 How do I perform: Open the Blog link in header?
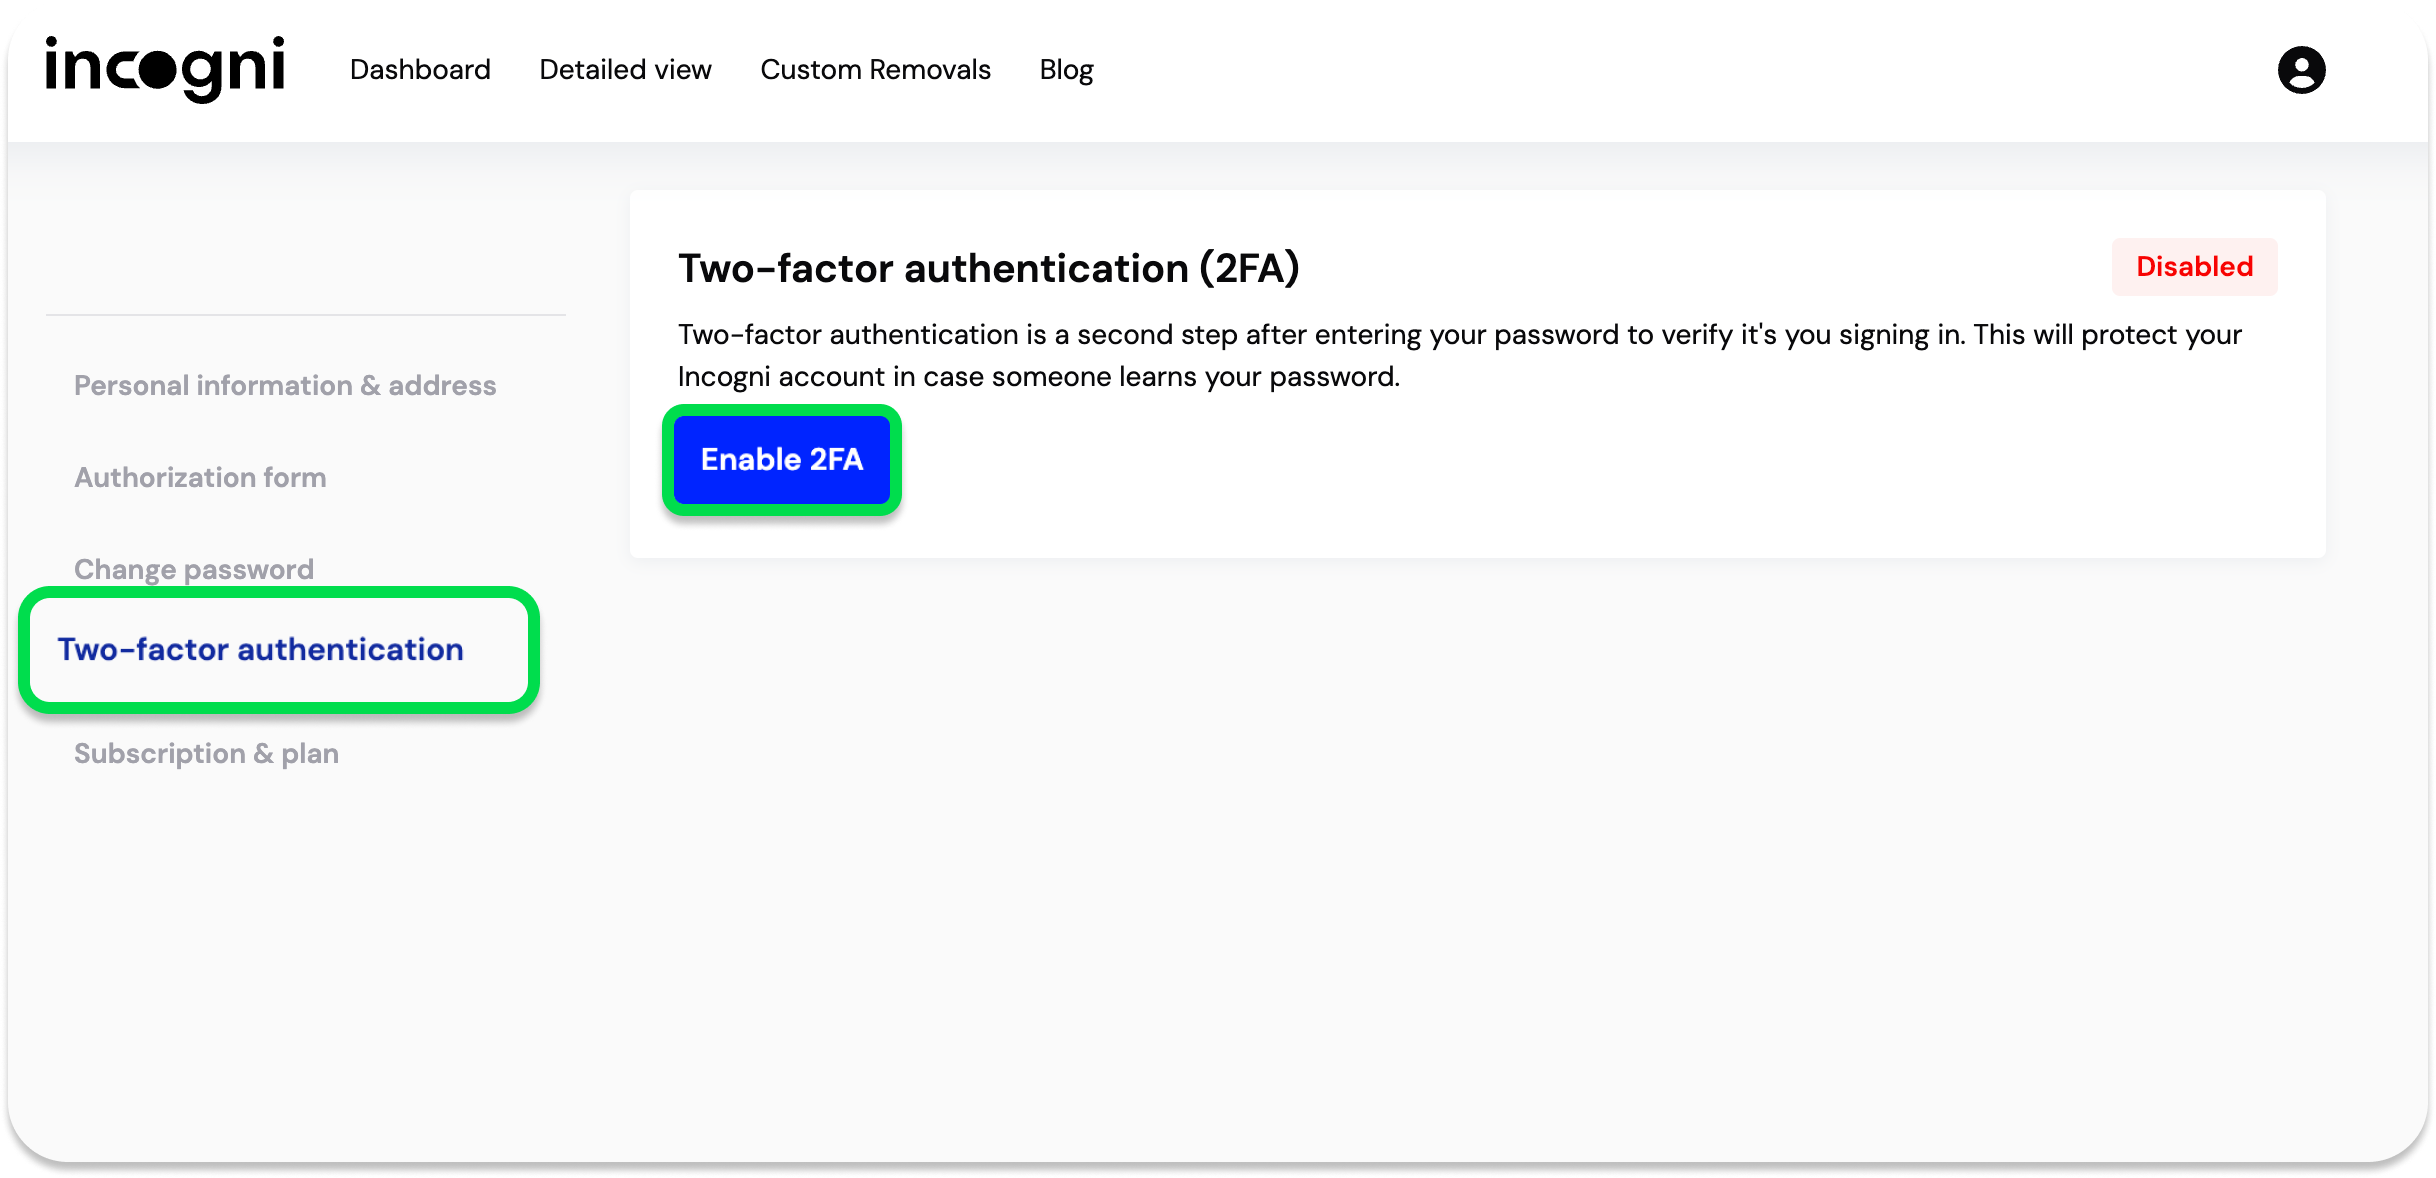1066,70
